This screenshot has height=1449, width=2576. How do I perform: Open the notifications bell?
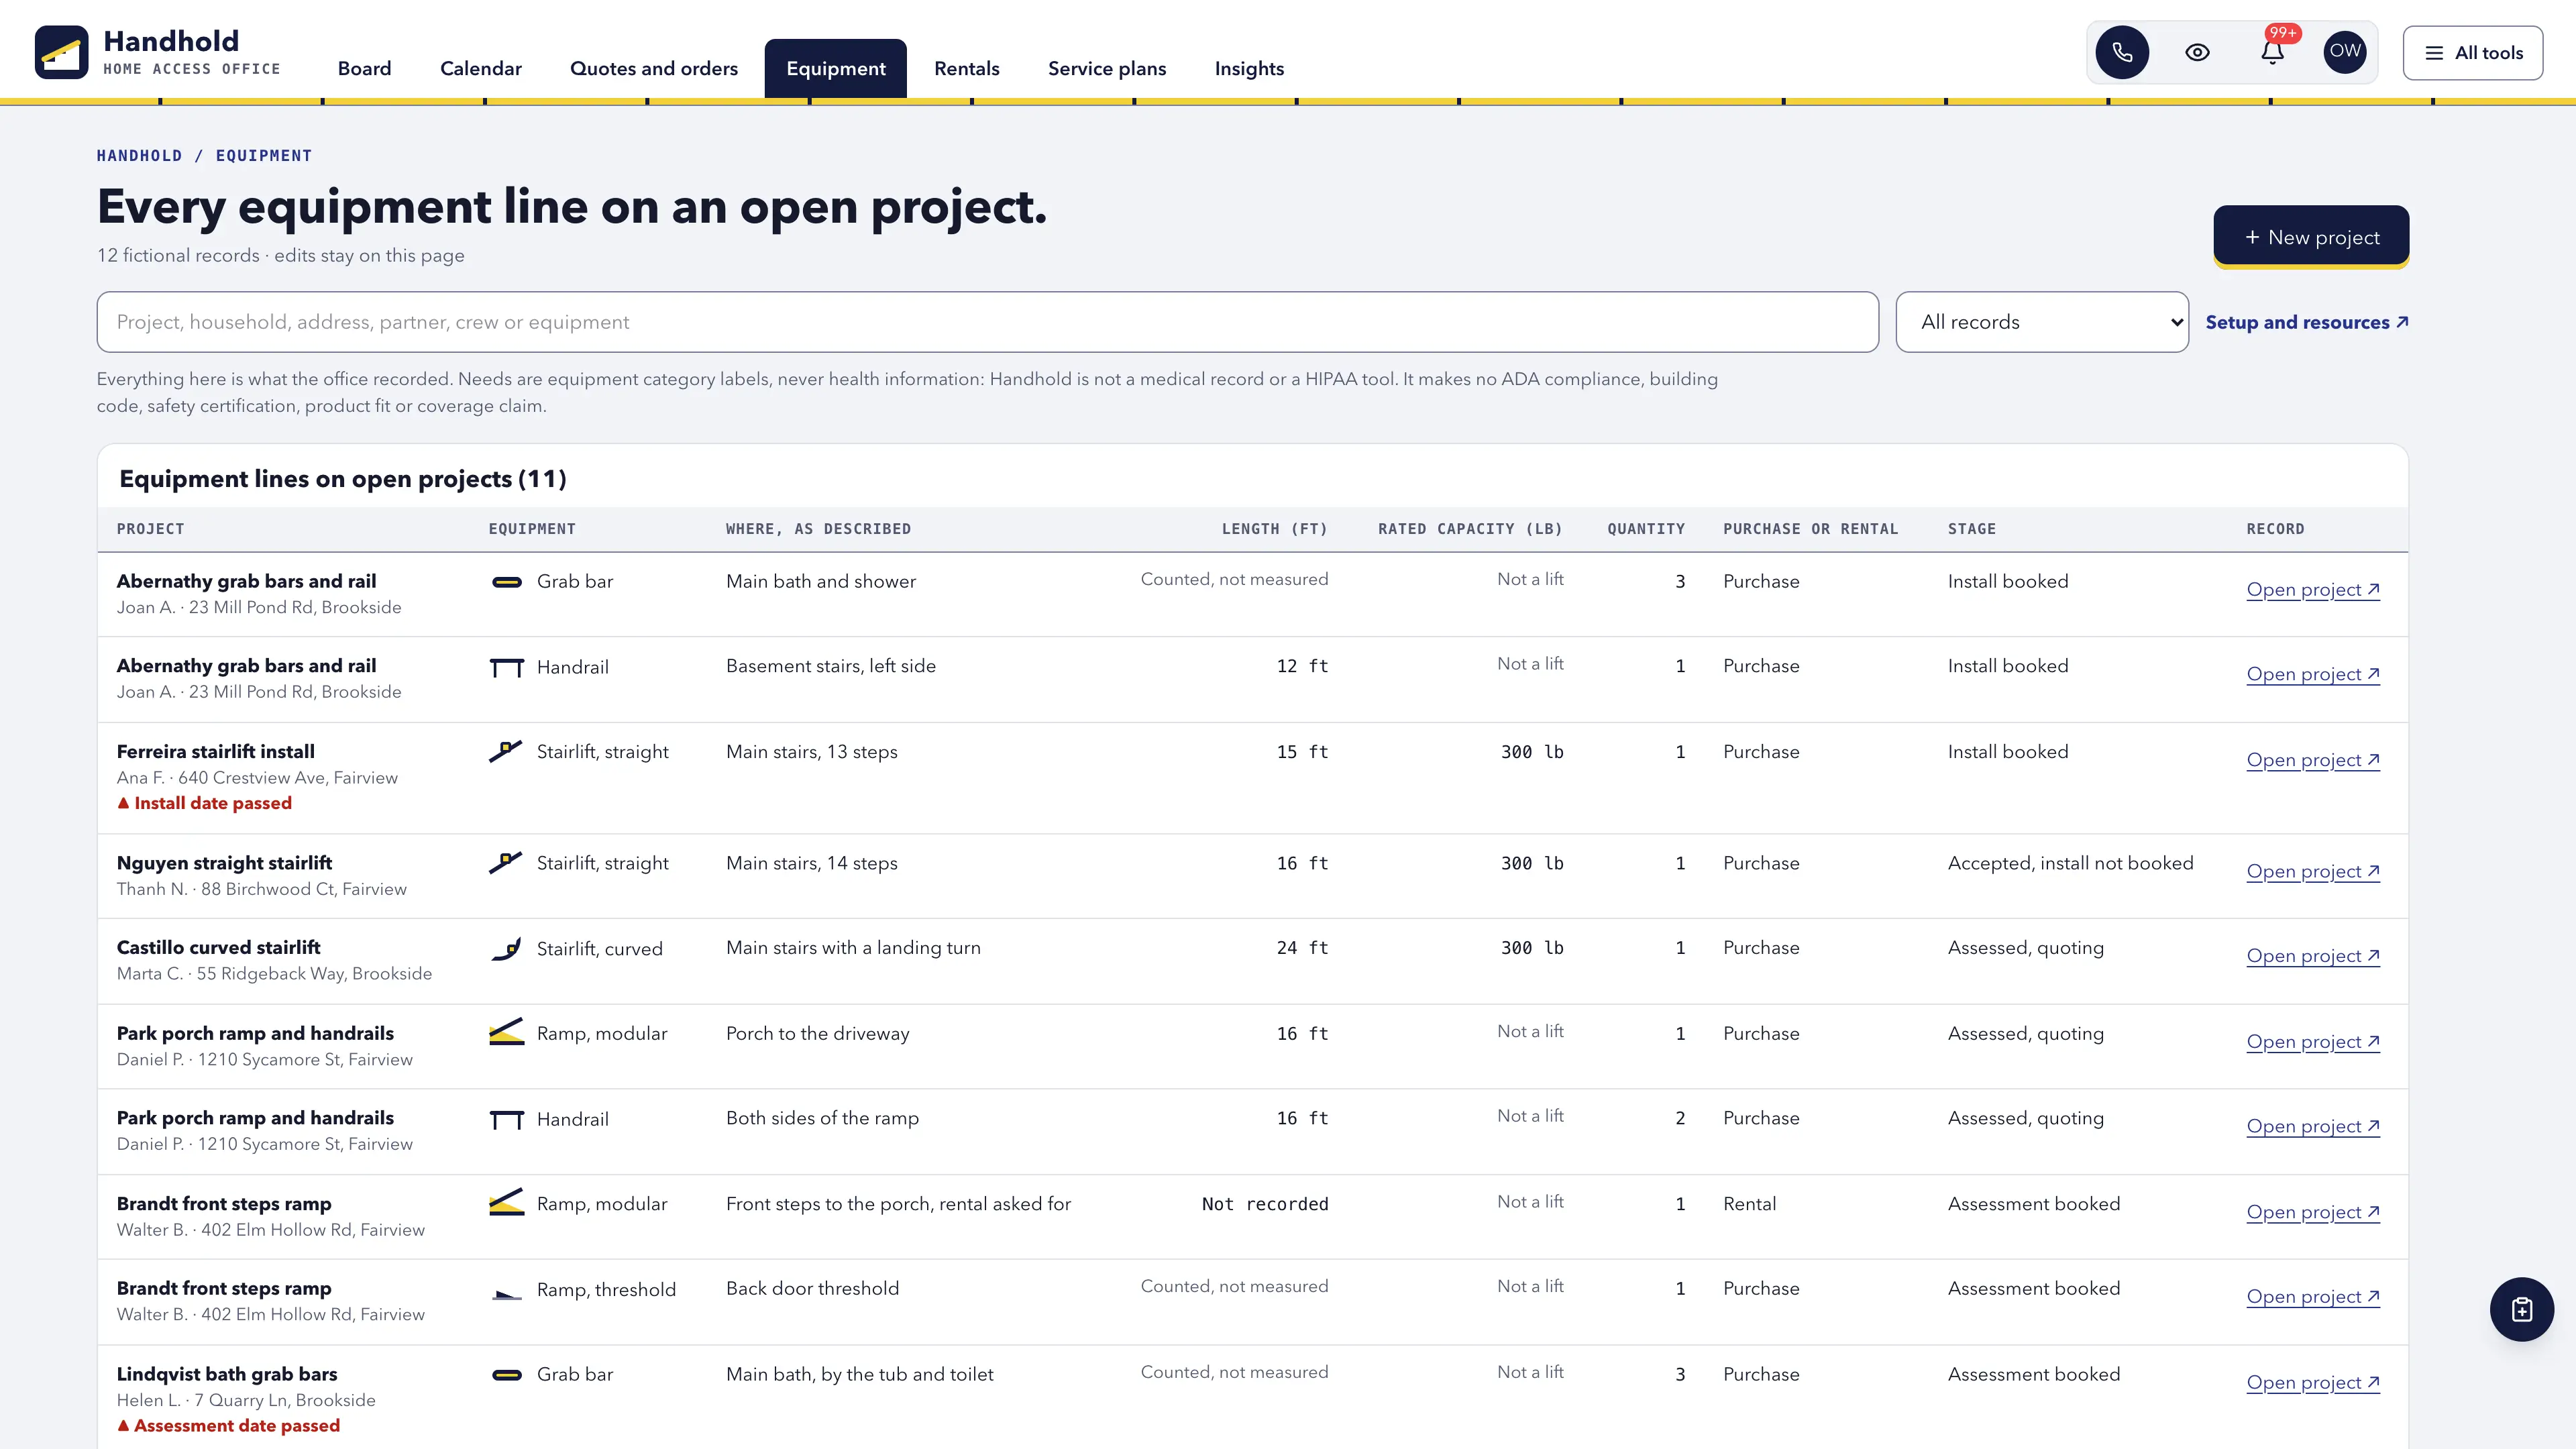[x=2272, y=52]
